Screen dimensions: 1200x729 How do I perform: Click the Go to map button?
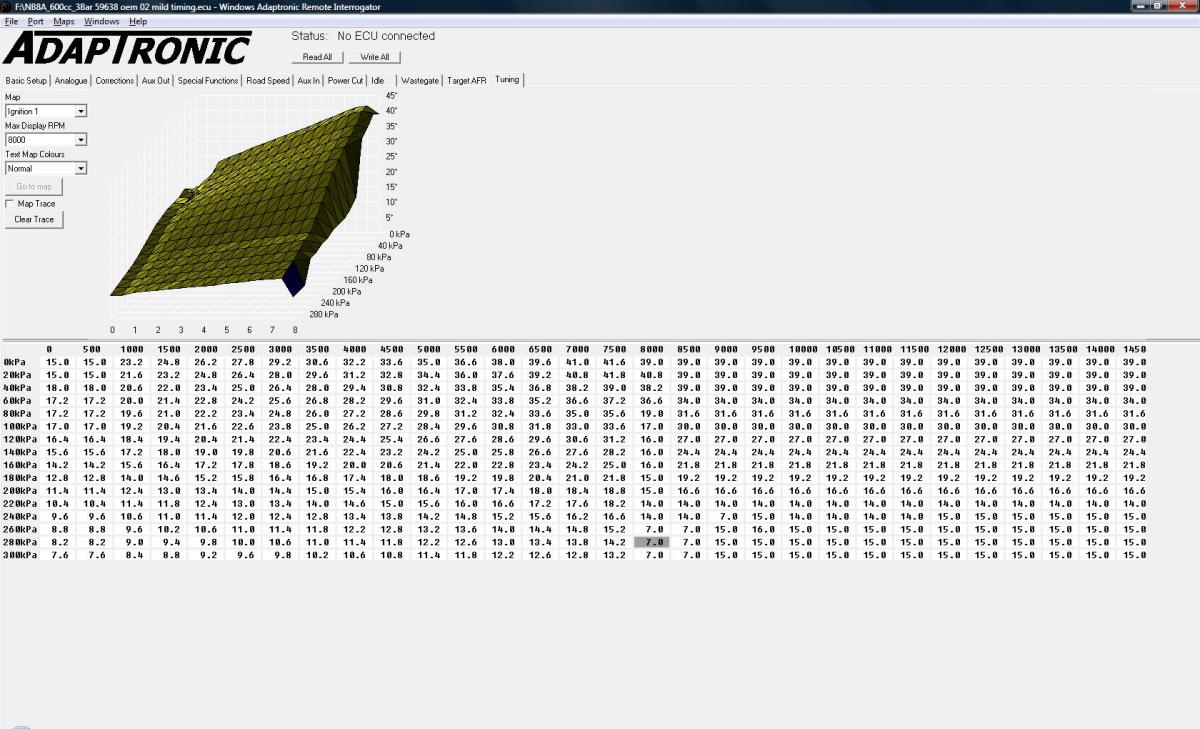pyautogui.click(x=34, y=186)
